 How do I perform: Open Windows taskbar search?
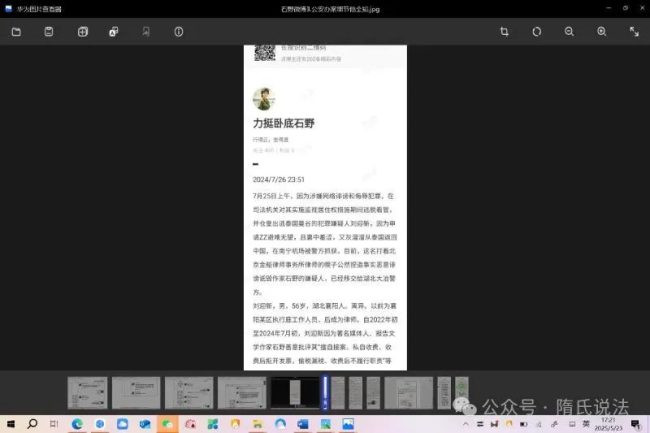tap(32, 424)
